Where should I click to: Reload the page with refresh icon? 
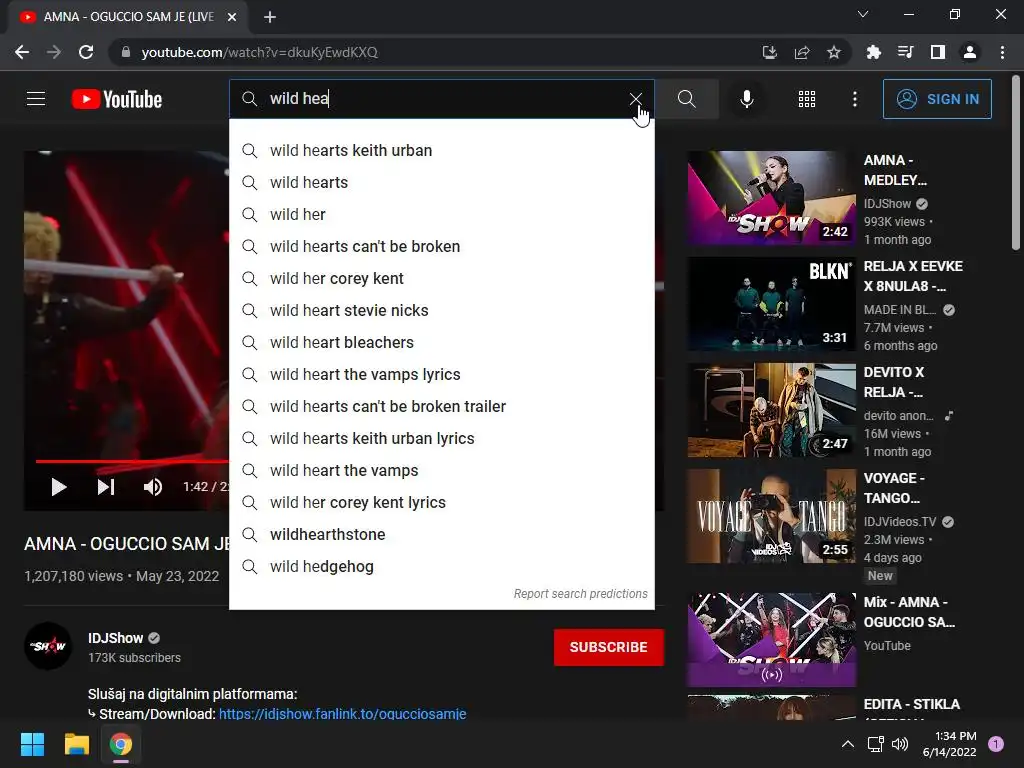86,52
